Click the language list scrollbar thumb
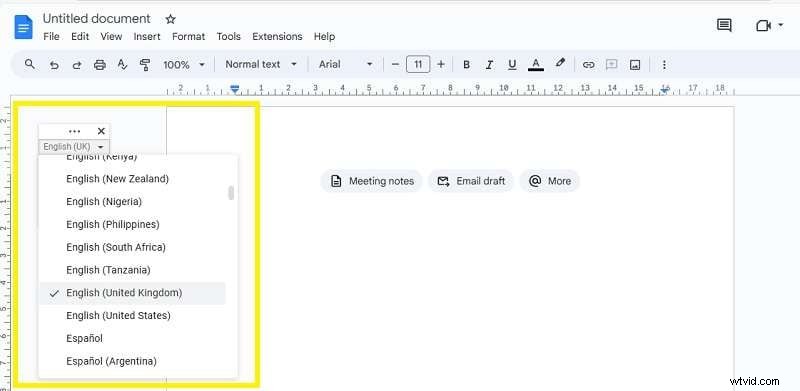 click(x=231, y=192)
